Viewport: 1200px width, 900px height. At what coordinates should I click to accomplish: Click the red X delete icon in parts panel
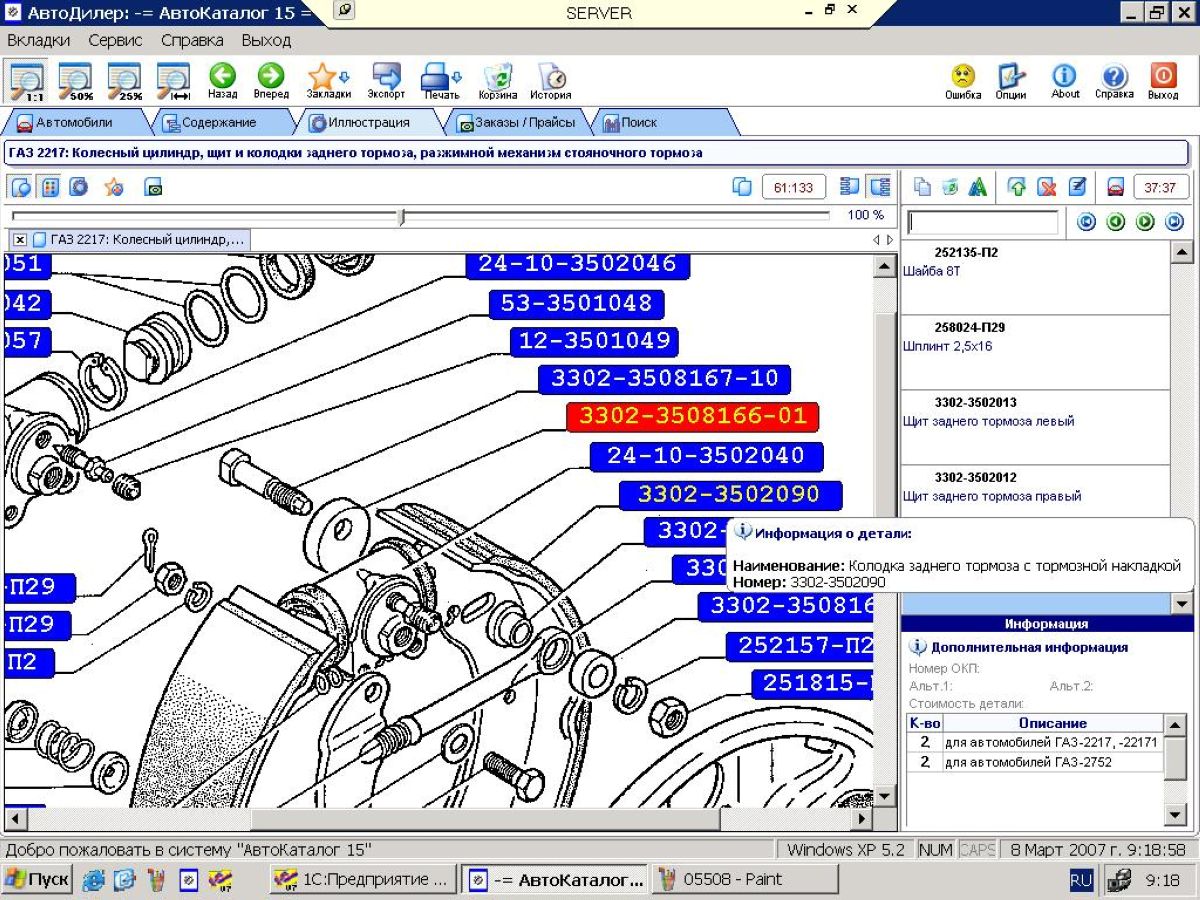tap(1047, 187)
